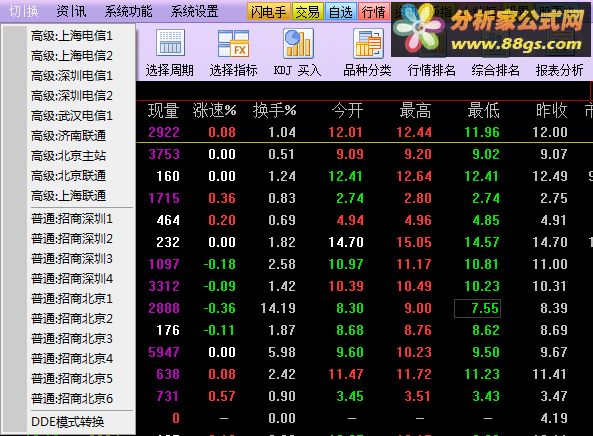593x436 pixels.
Task: Open the 选择周期 period selector icon
Action: click(x=170, y=43)
